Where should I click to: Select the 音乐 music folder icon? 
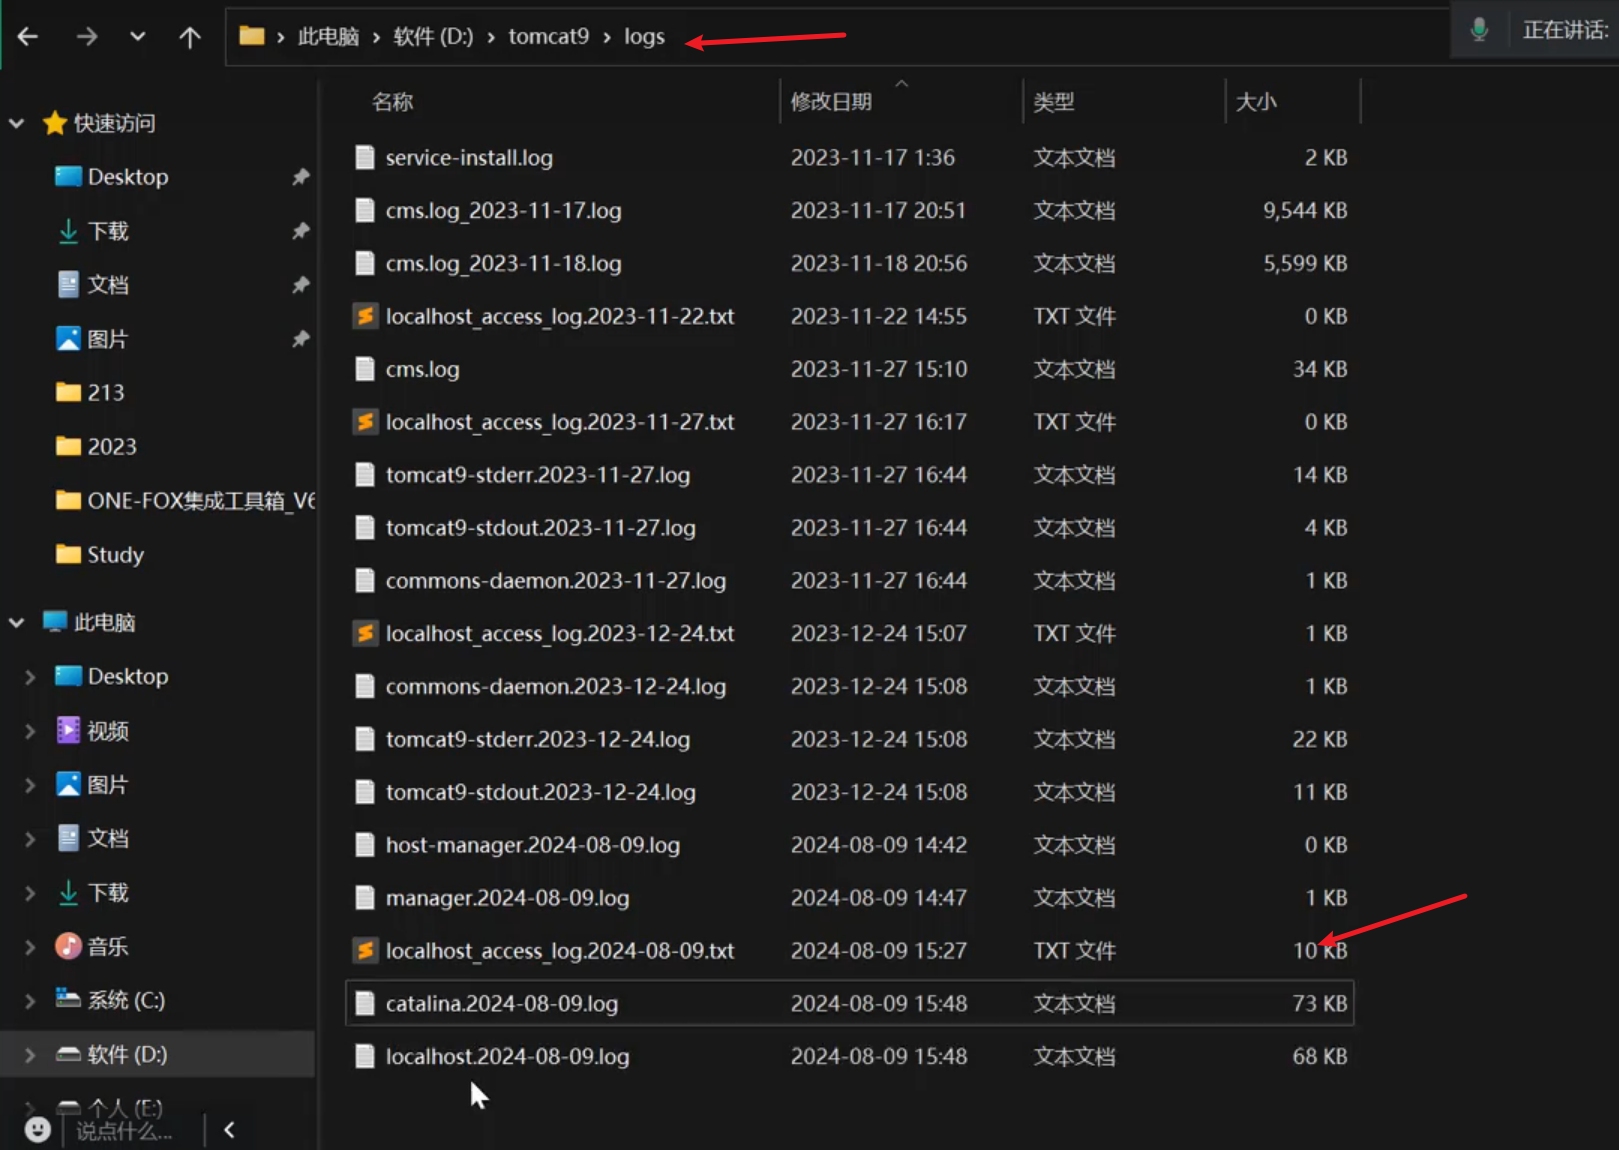click(x=68, y=946)
